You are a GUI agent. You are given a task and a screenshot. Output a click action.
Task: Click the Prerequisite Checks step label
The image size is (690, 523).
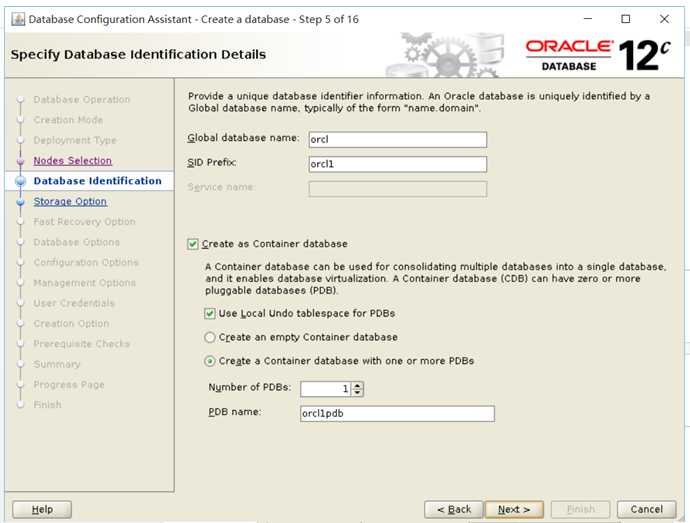click(82, 344)
